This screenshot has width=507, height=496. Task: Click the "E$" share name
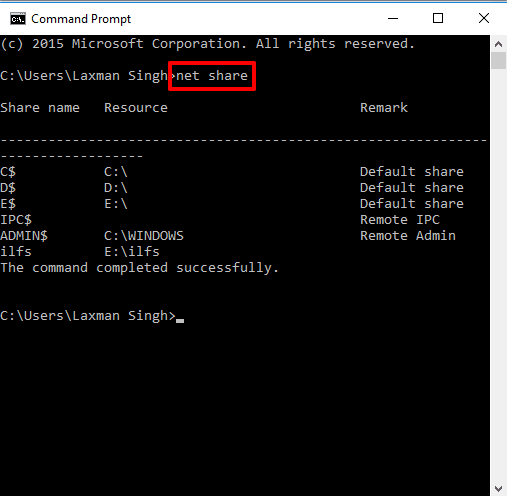point(8,204)
